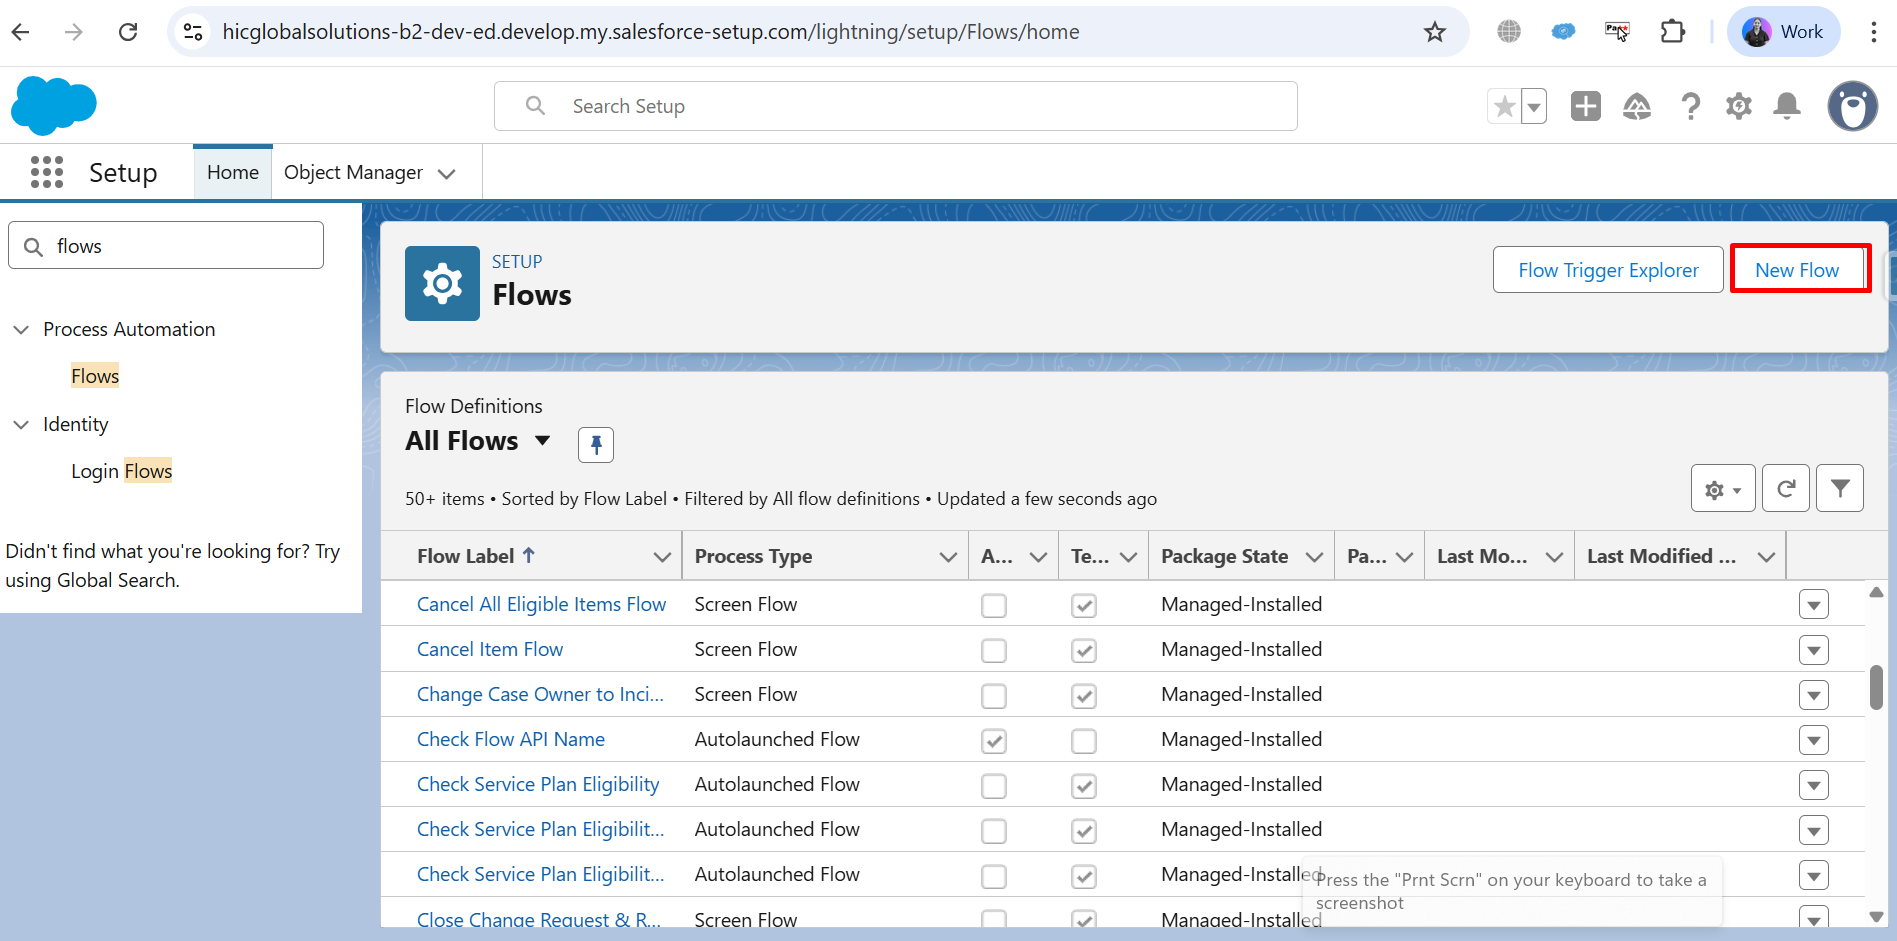Refresh the flow list

coord(1785,489)
